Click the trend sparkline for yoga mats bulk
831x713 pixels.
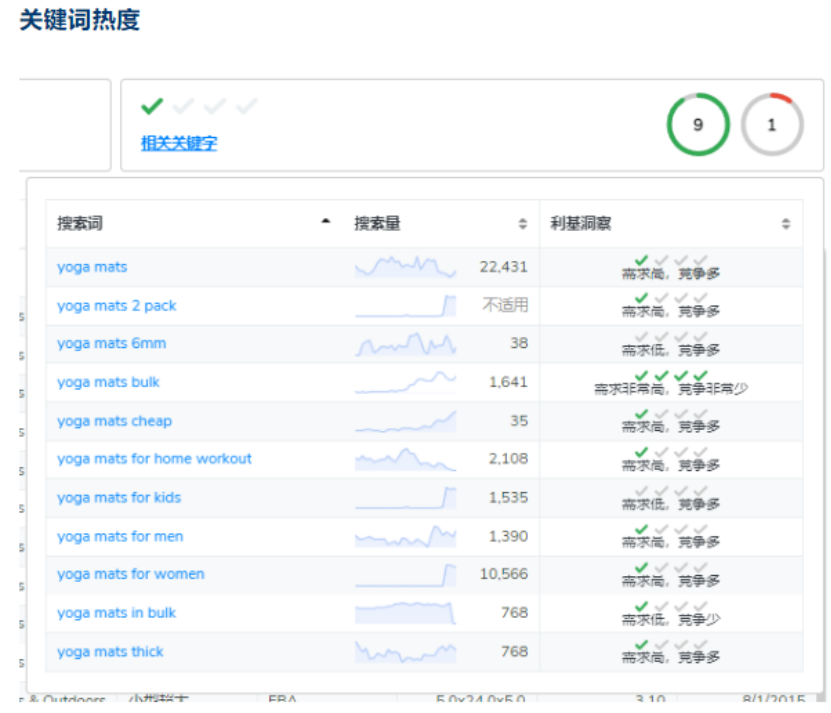pos(405,382)
